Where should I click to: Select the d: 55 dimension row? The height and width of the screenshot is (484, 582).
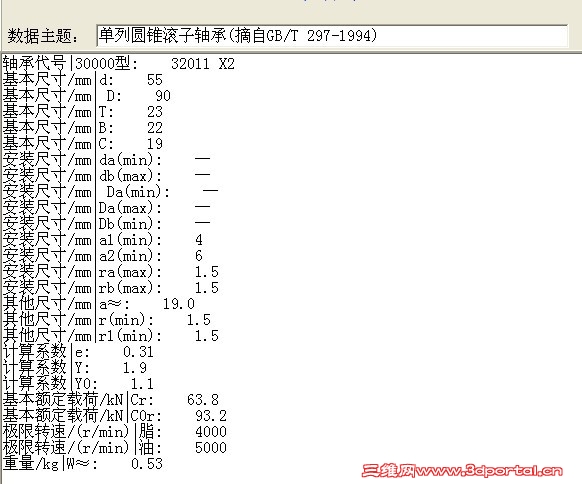click(x=83, y=80)
